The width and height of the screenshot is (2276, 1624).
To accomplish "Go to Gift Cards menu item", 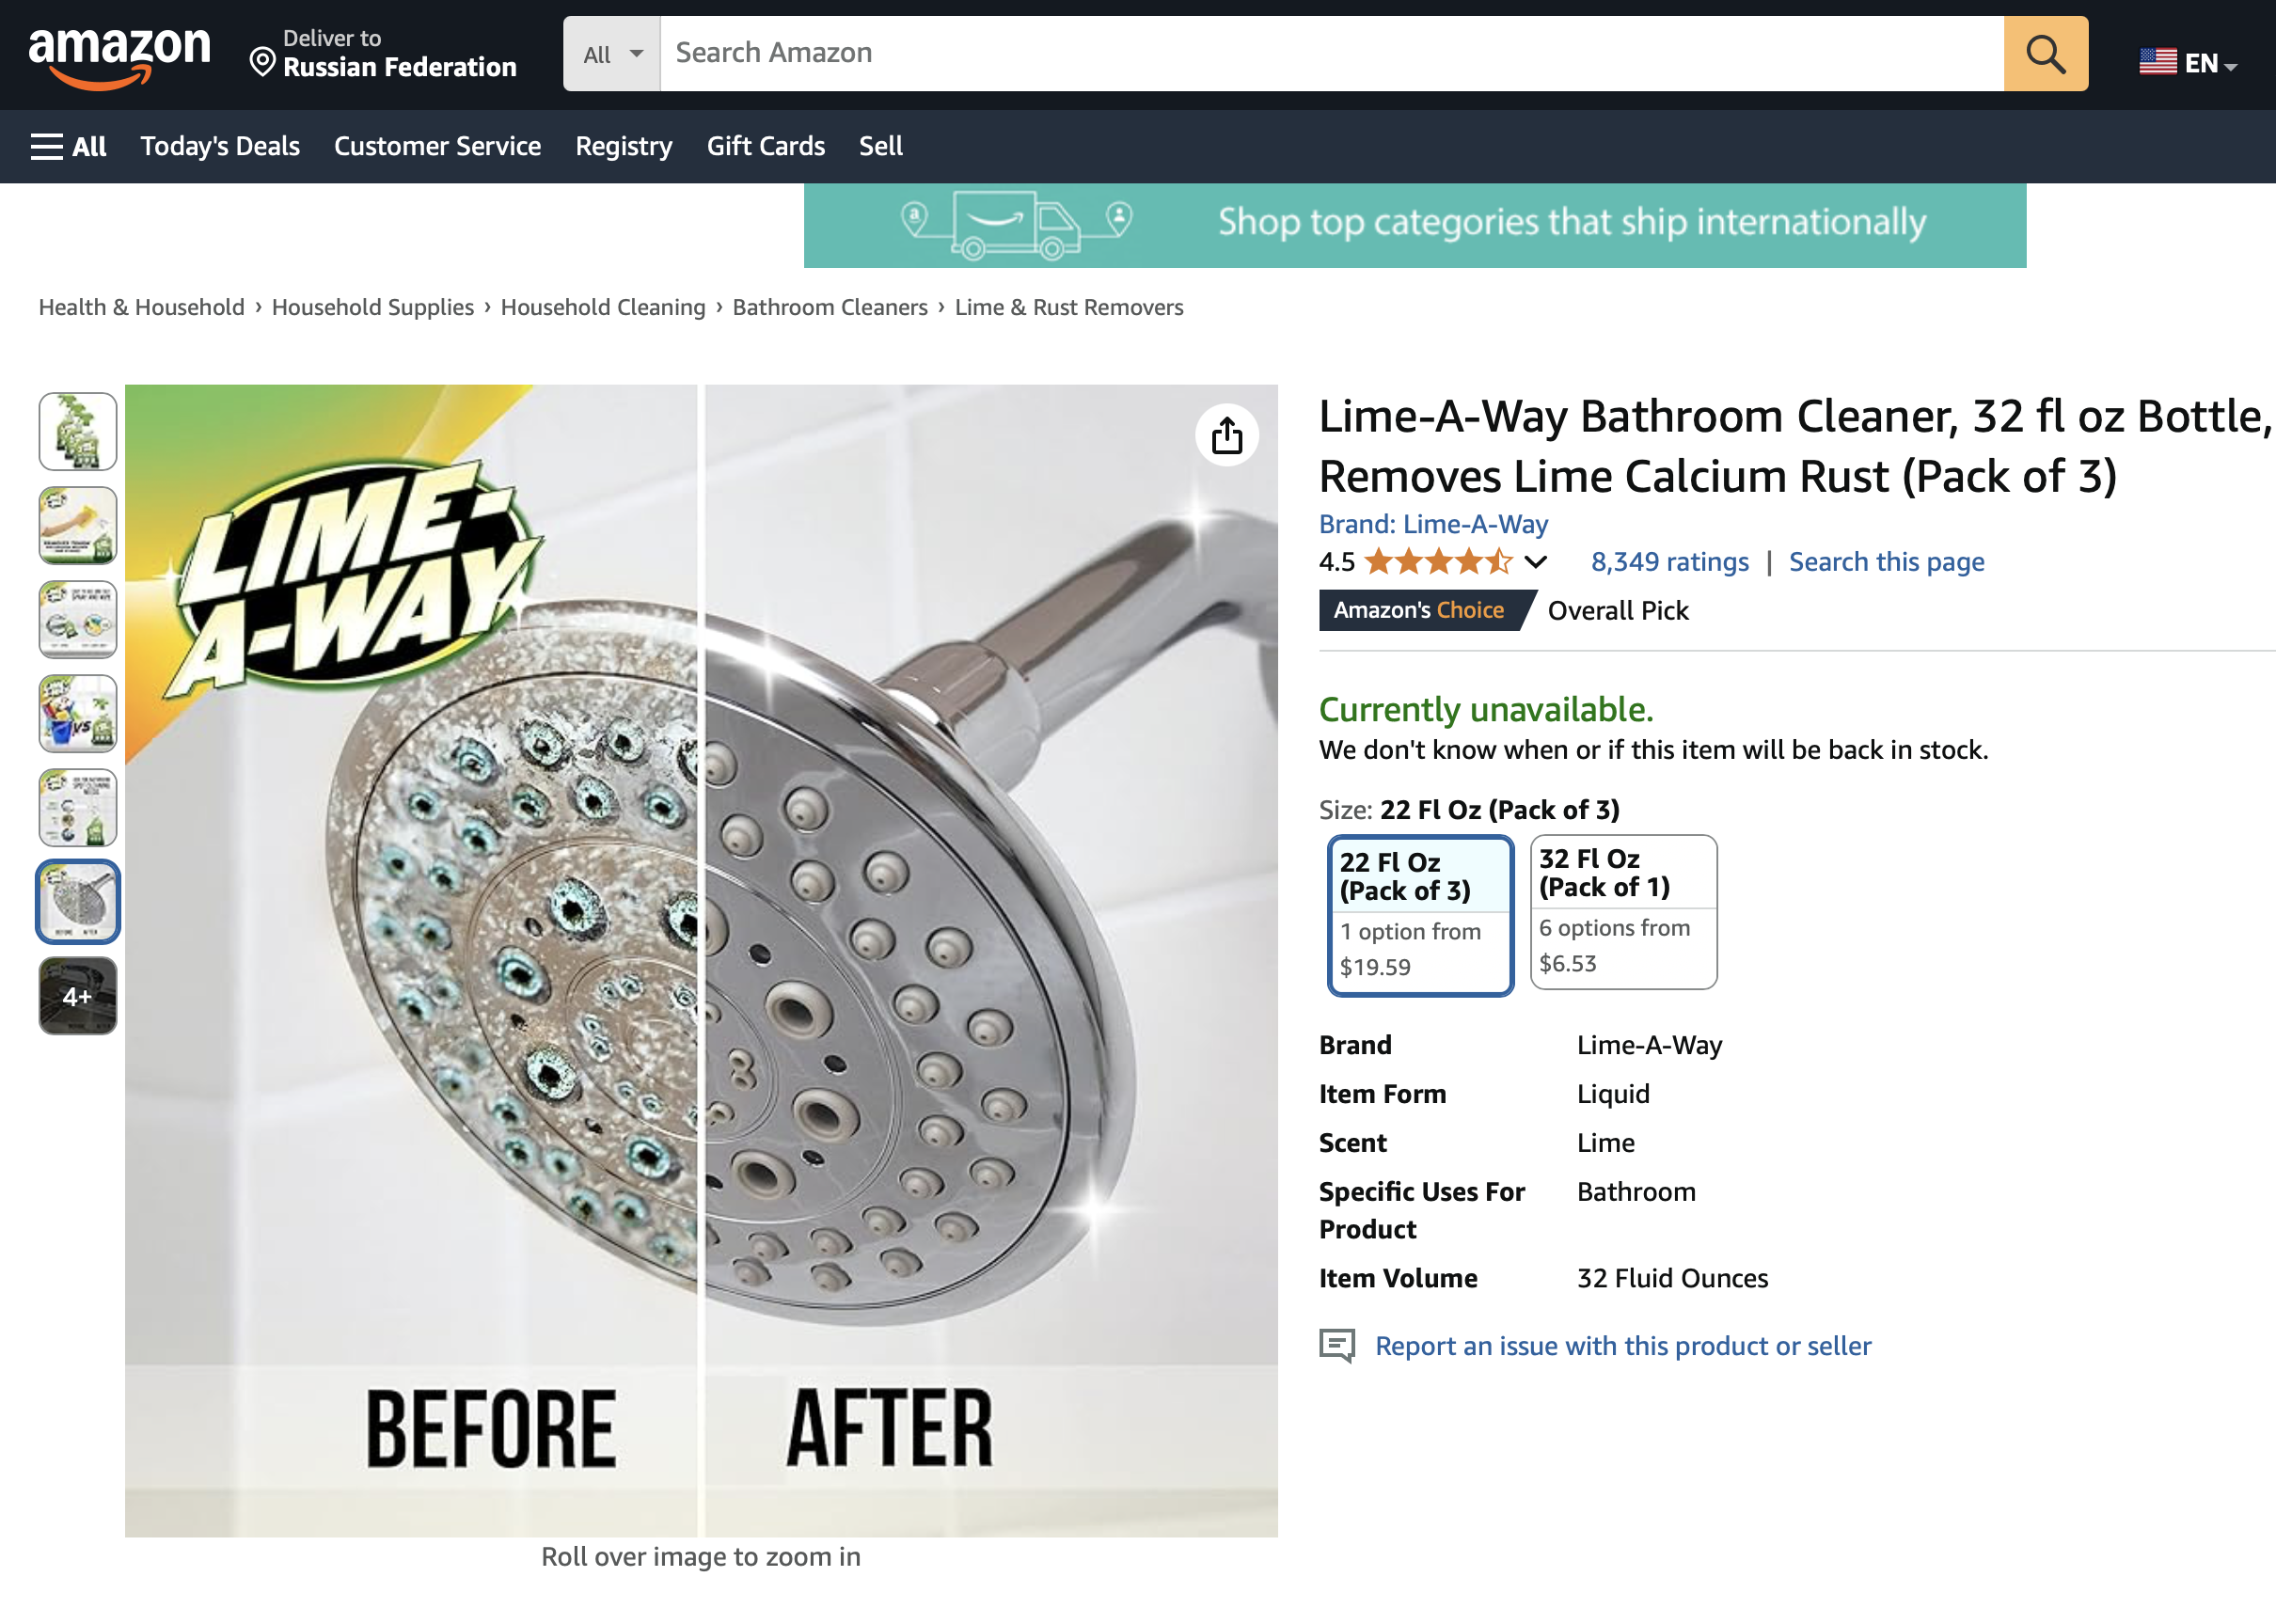I will [765, 147].
